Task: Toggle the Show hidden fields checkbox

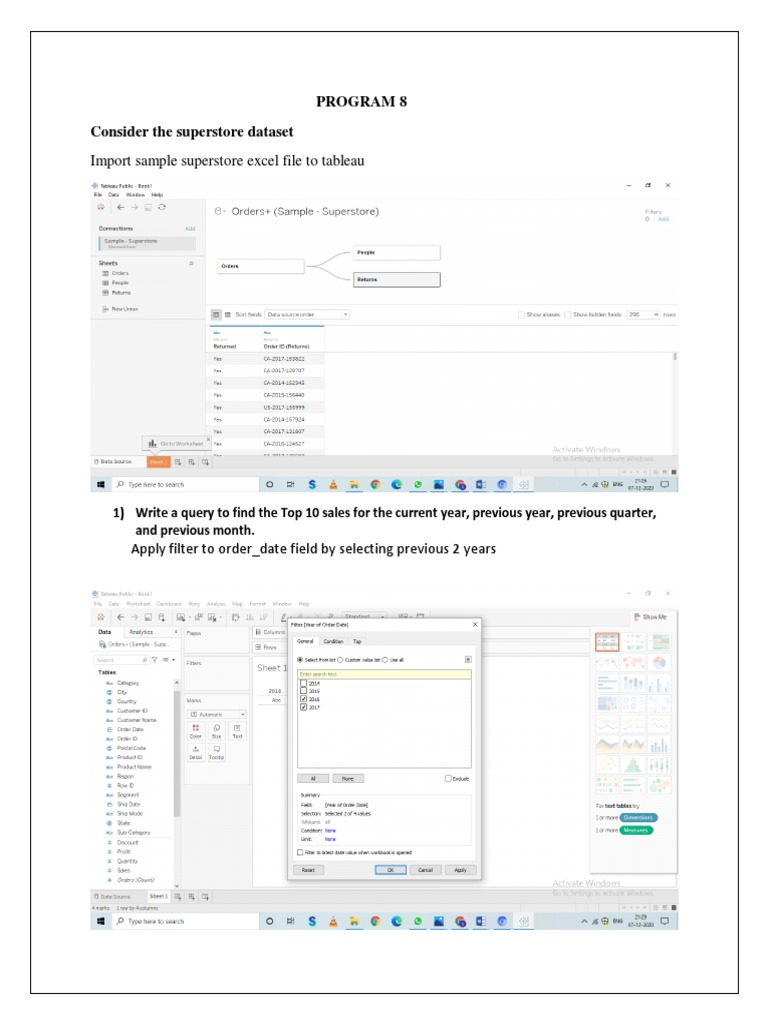Action: (x=568, y=315)
